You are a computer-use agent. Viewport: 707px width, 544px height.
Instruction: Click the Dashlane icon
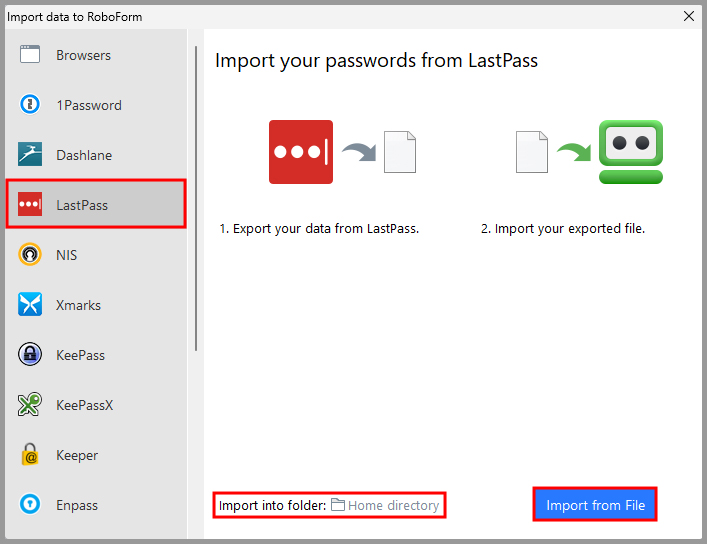(30, 155)
